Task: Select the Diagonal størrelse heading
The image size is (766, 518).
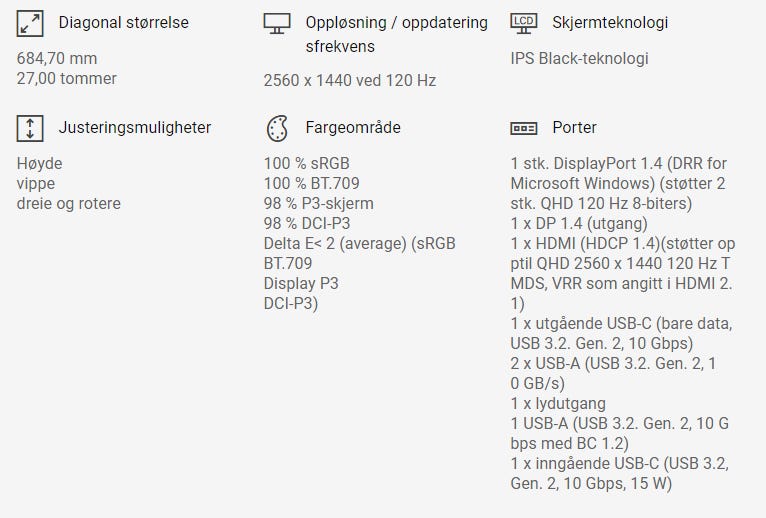Action: tap(123, 22)
